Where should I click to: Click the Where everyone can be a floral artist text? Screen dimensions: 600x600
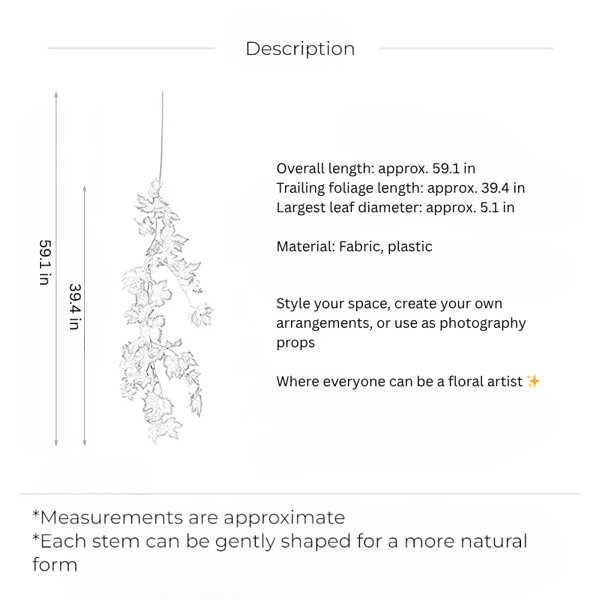coord(399,382)
